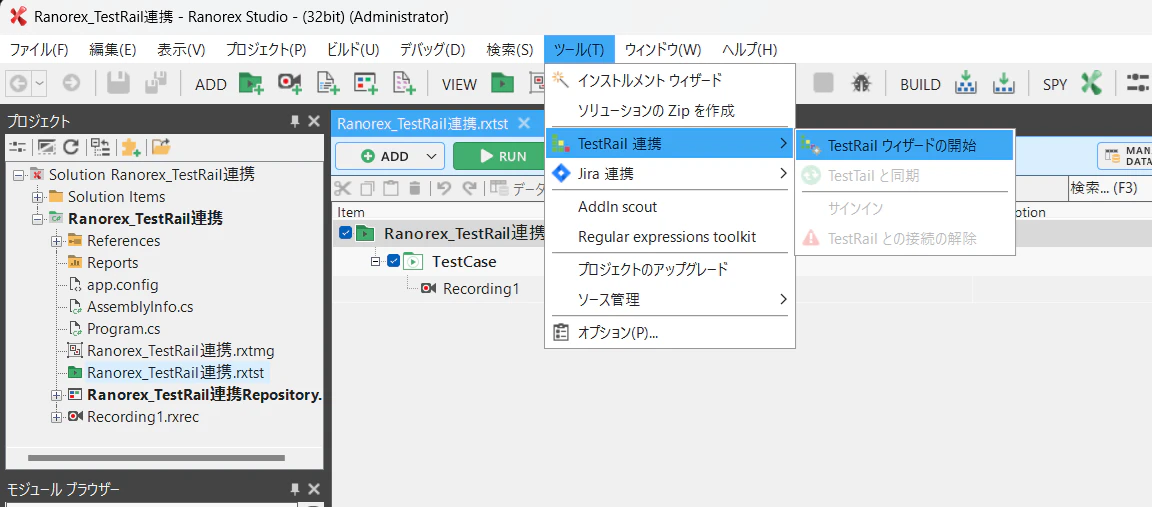The width and height of the screenshot is (1152, 507).
Task: Collapse the Solution Ranorex_TestRail連携 tree node
Action: coord(18,175)
